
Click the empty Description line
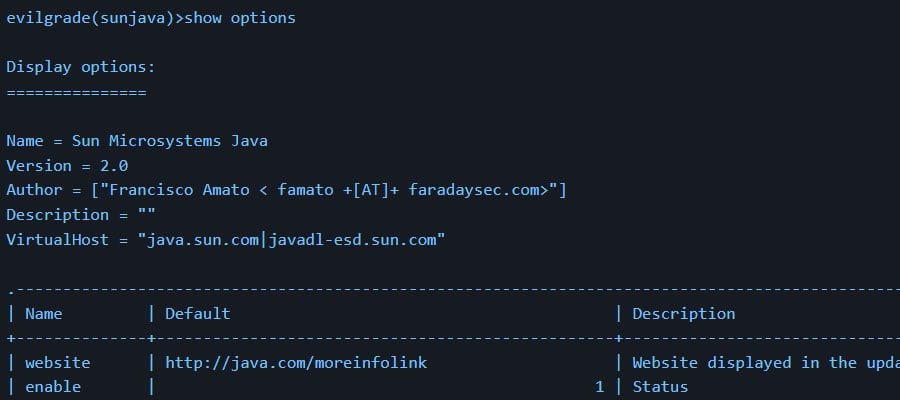[x=81, y=215]
